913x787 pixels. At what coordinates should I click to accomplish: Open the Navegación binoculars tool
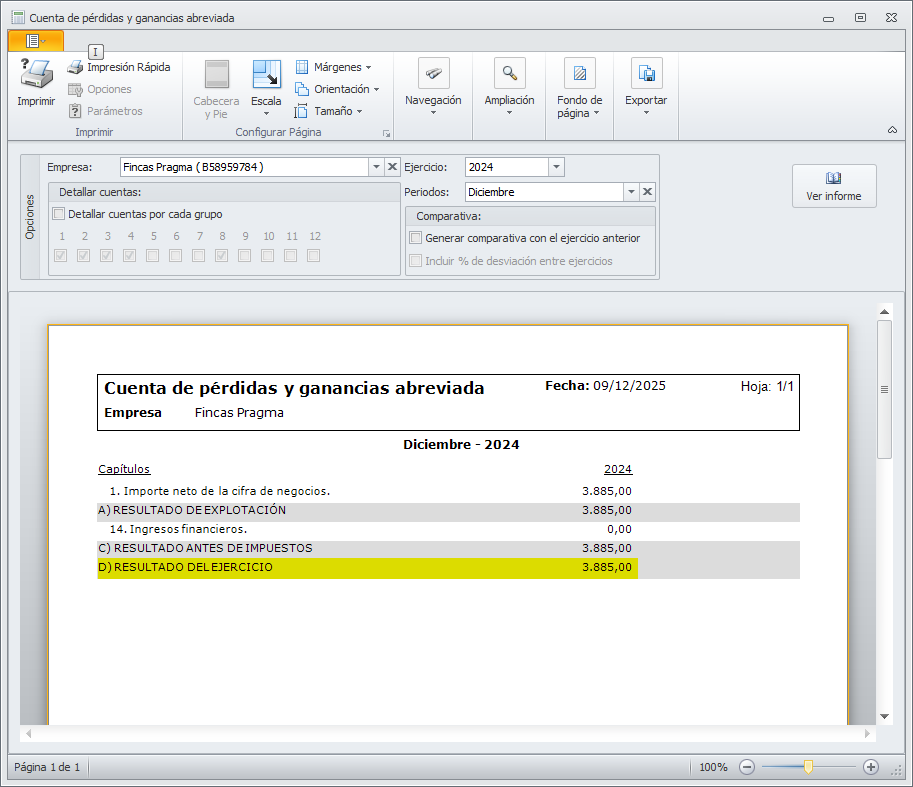tap(433, 74)
